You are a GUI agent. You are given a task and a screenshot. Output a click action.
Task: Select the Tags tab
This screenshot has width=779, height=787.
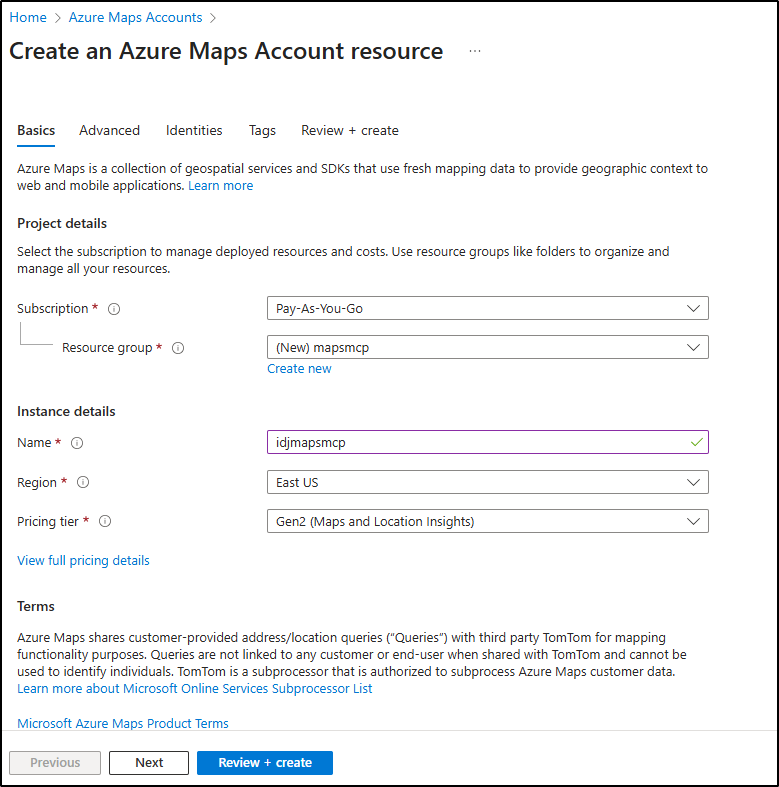(262, 130)
